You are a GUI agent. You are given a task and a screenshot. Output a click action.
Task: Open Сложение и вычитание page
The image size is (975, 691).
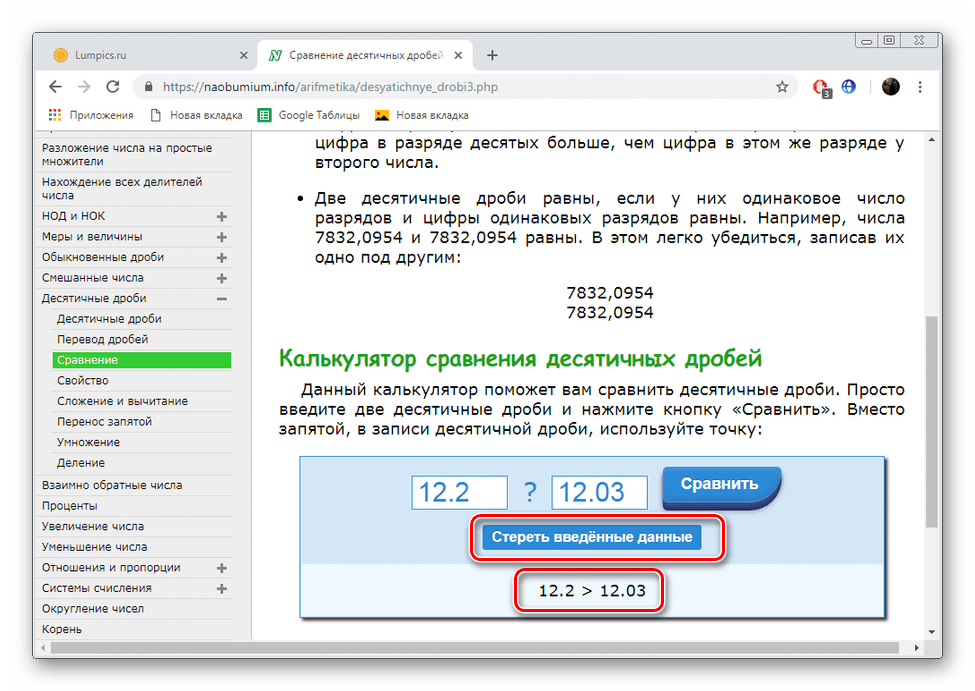(x=122, y=401)
